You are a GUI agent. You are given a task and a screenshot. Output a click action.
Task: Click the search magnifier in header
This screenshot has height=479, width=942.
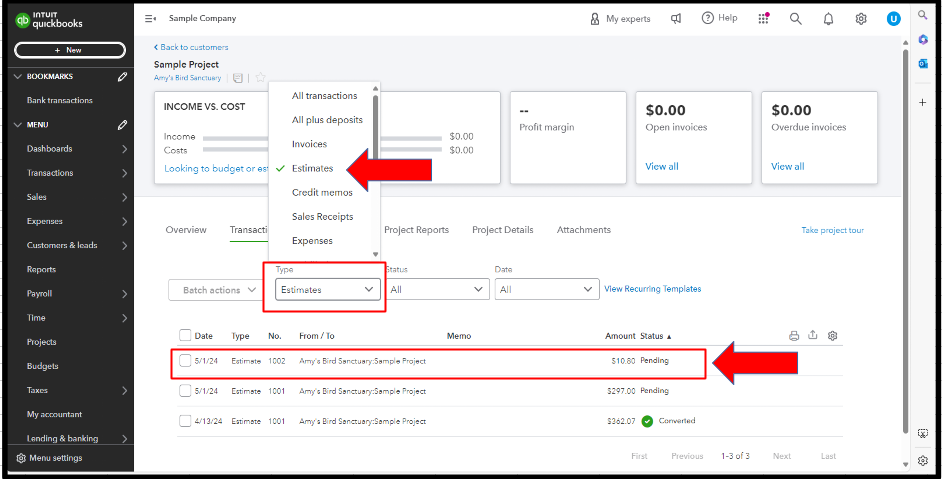(795, 19)
